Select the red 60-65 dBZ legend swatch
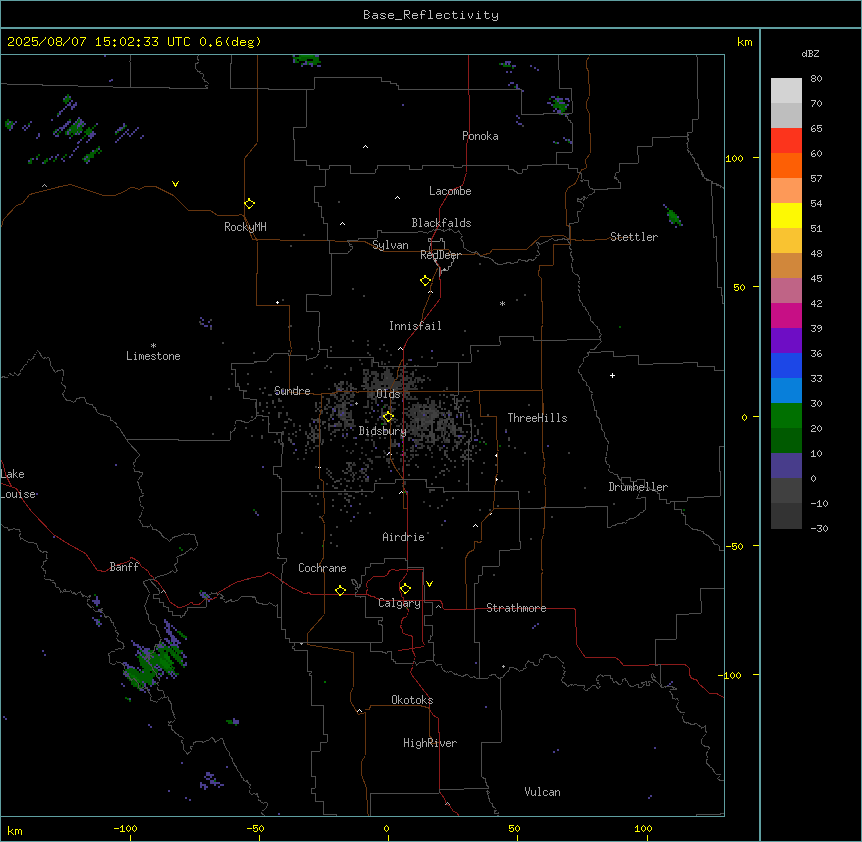The width and height of the screenshot is (862, 842). click(786, 140)
